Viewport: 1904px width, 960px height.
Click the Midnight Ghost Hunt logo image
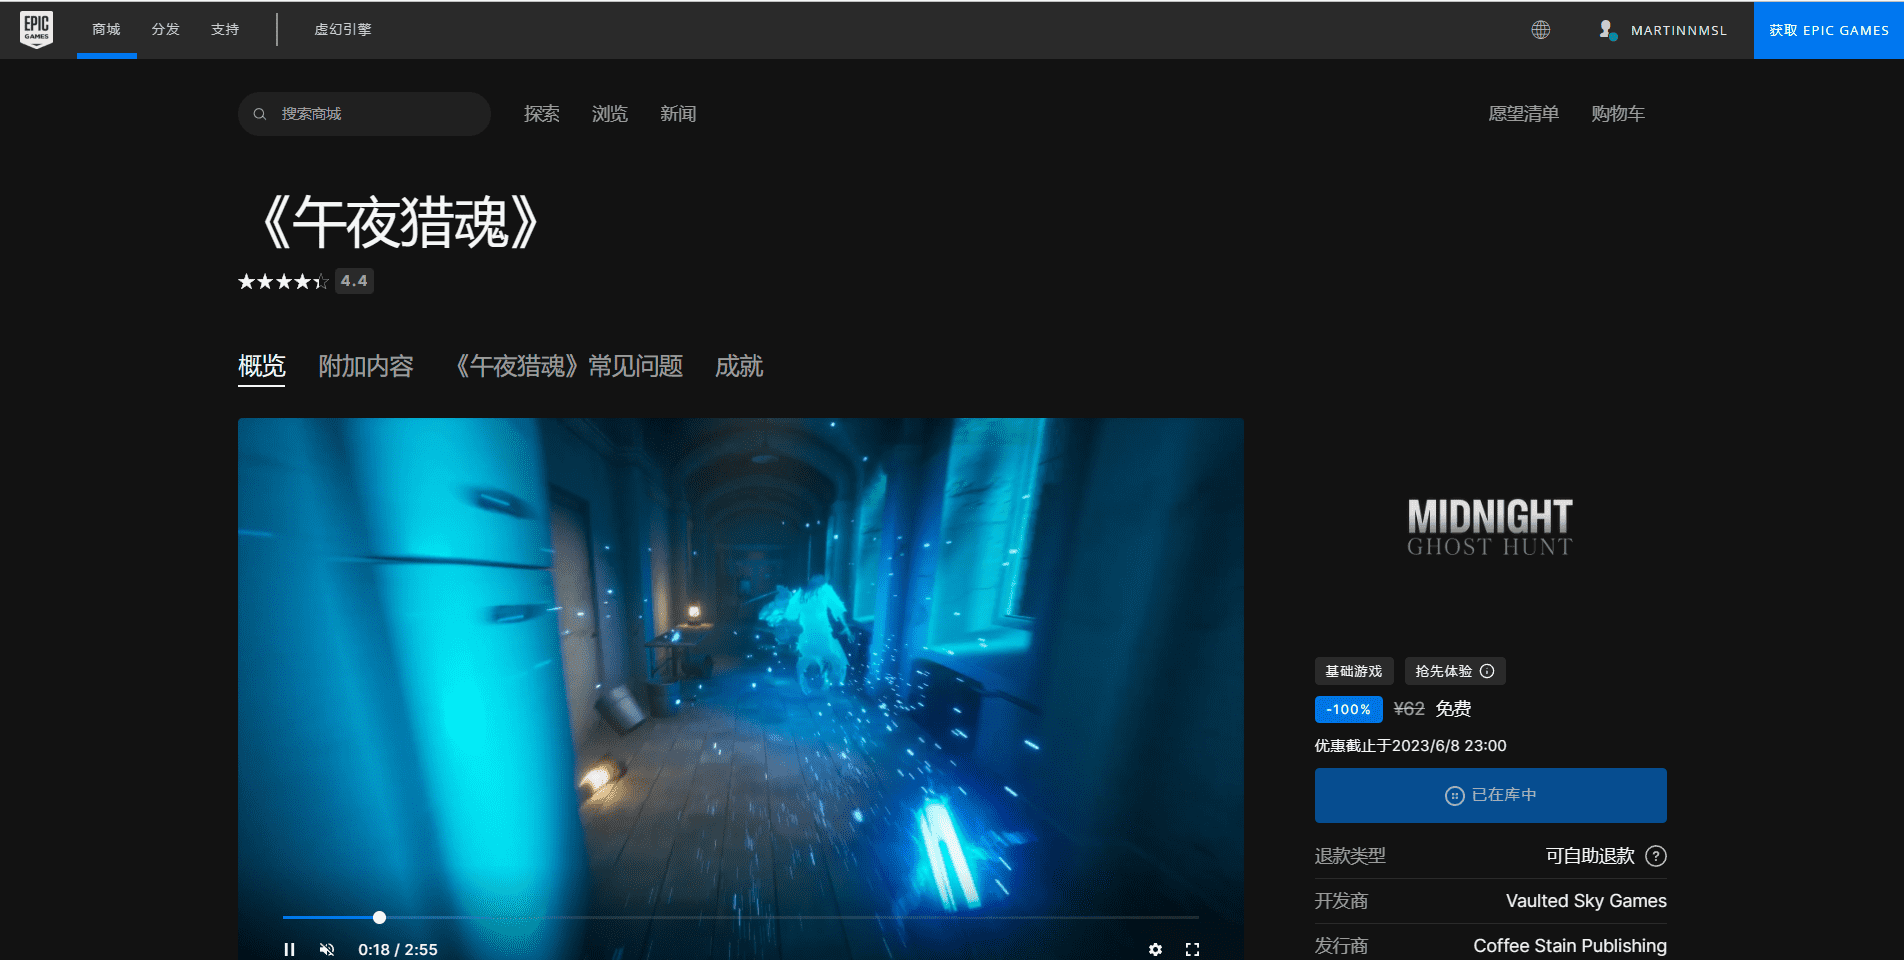click(x=1490, y=527)
